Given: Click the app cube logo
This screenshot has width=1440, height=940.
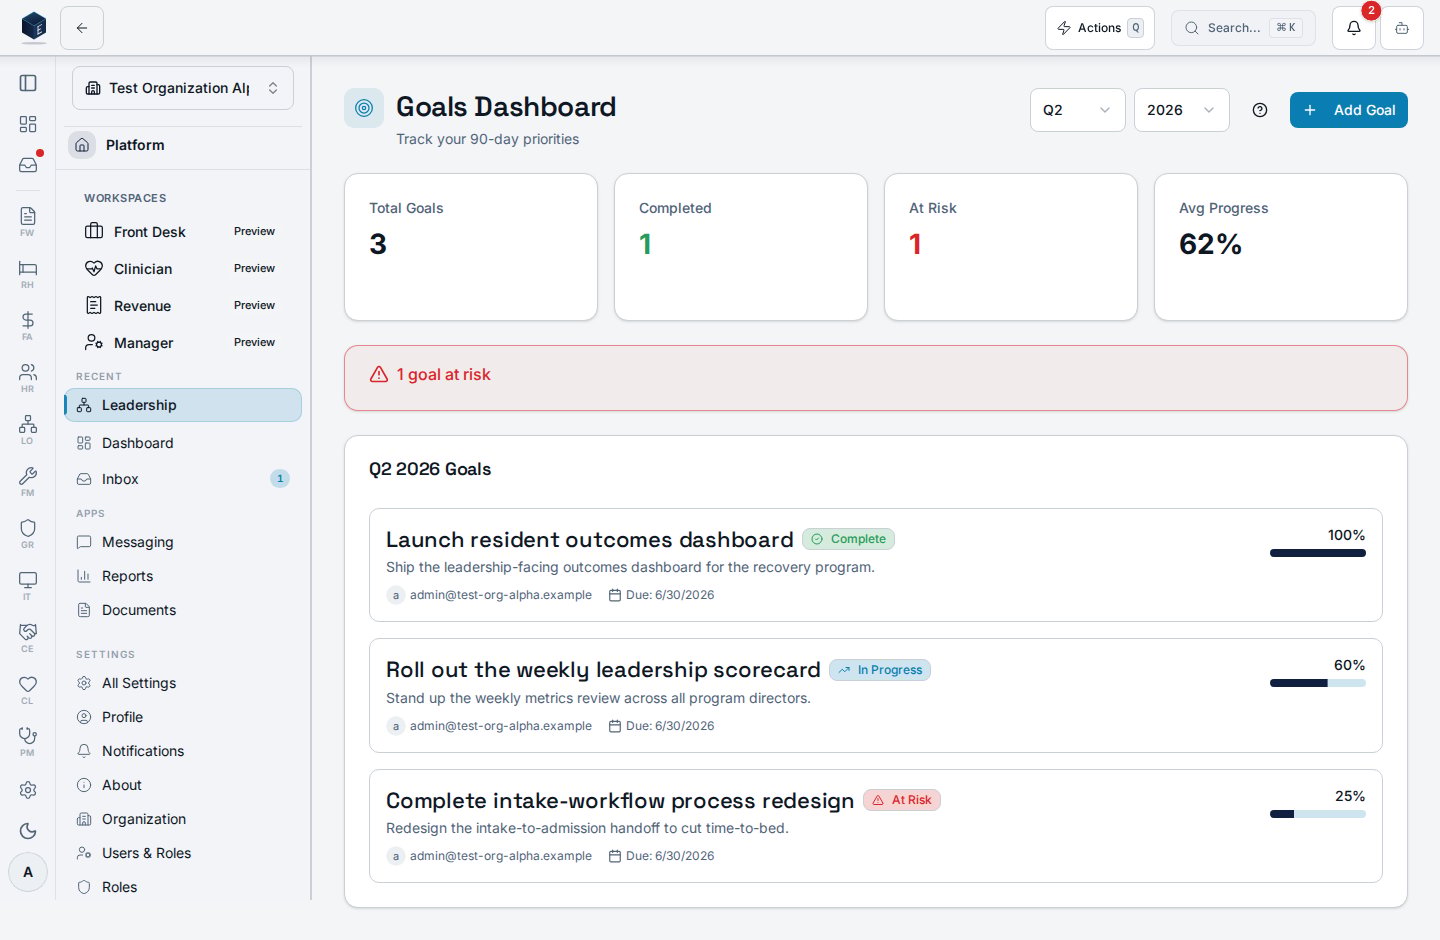Looking at the screenshot, I should coord(34,27).
